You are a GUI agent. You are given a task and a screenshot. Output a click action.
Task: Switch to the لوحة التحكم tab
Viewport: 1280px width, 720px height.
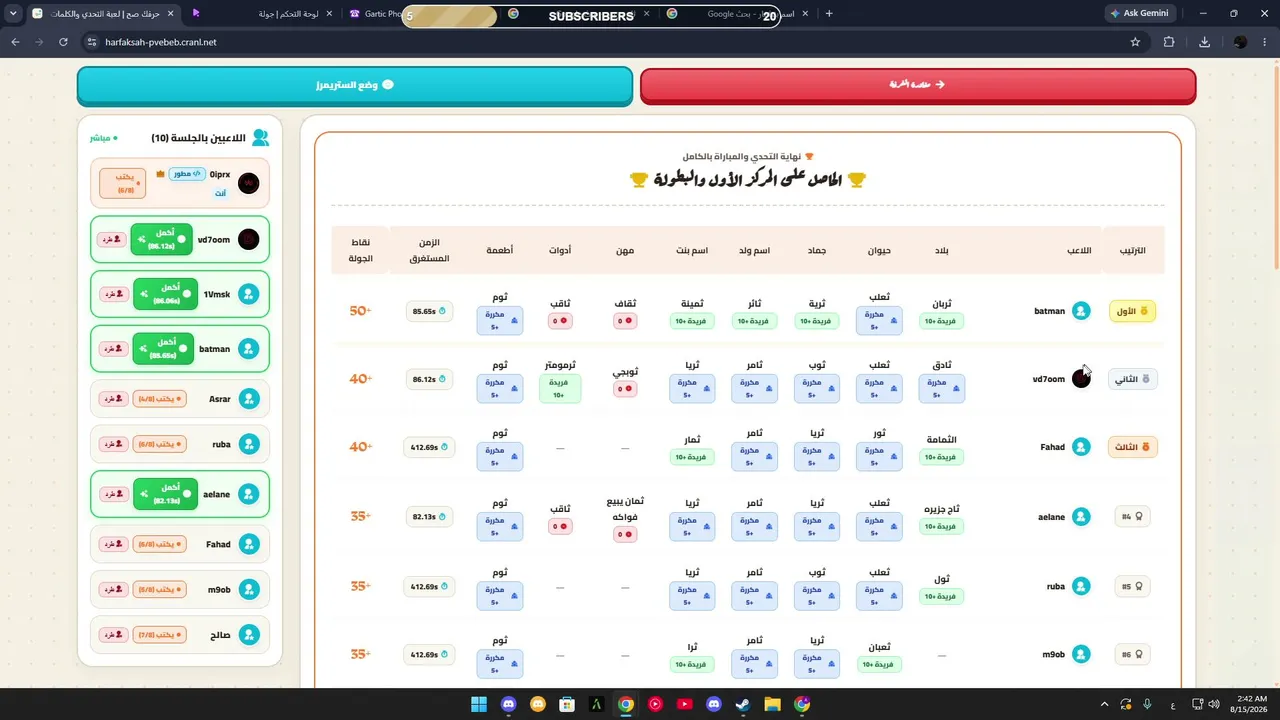(263, 14)
